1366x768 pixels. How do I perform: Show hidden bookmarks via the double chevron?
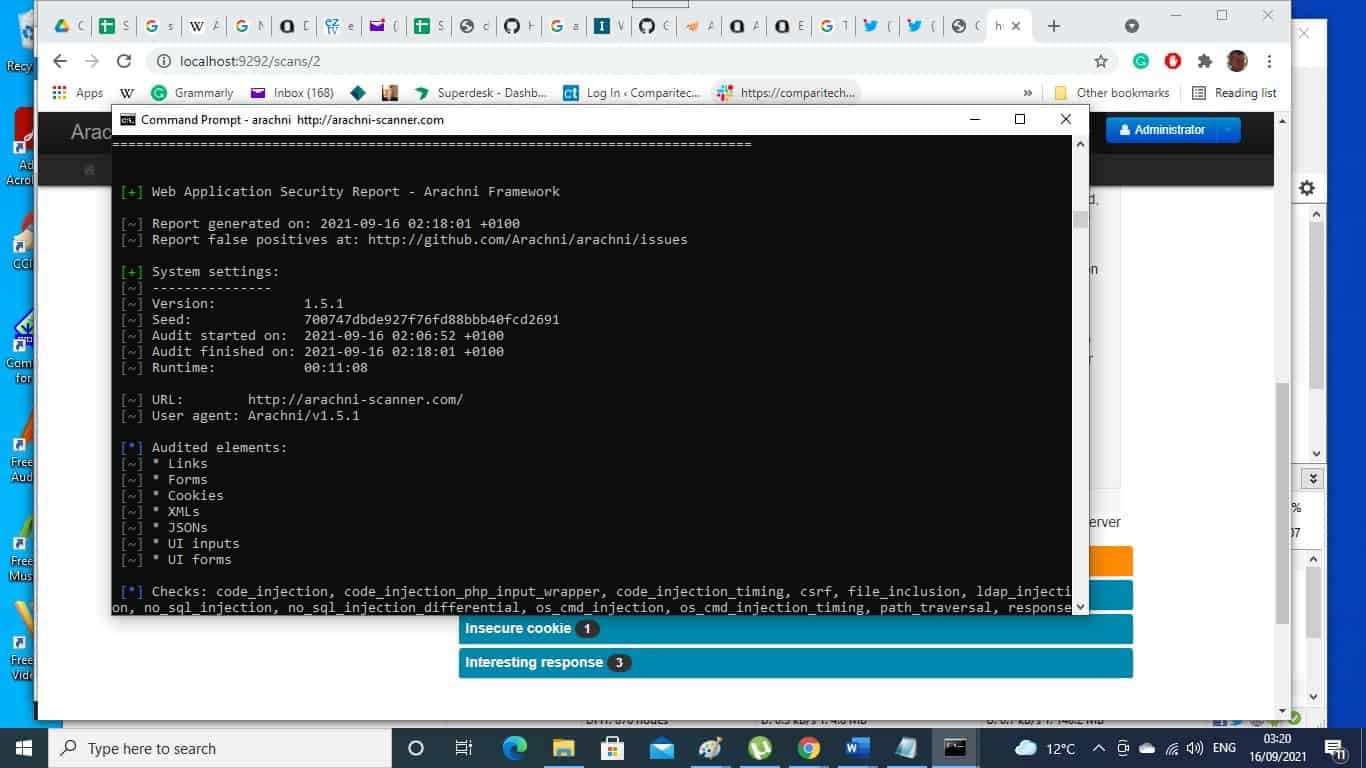(x=1027, y=93)
